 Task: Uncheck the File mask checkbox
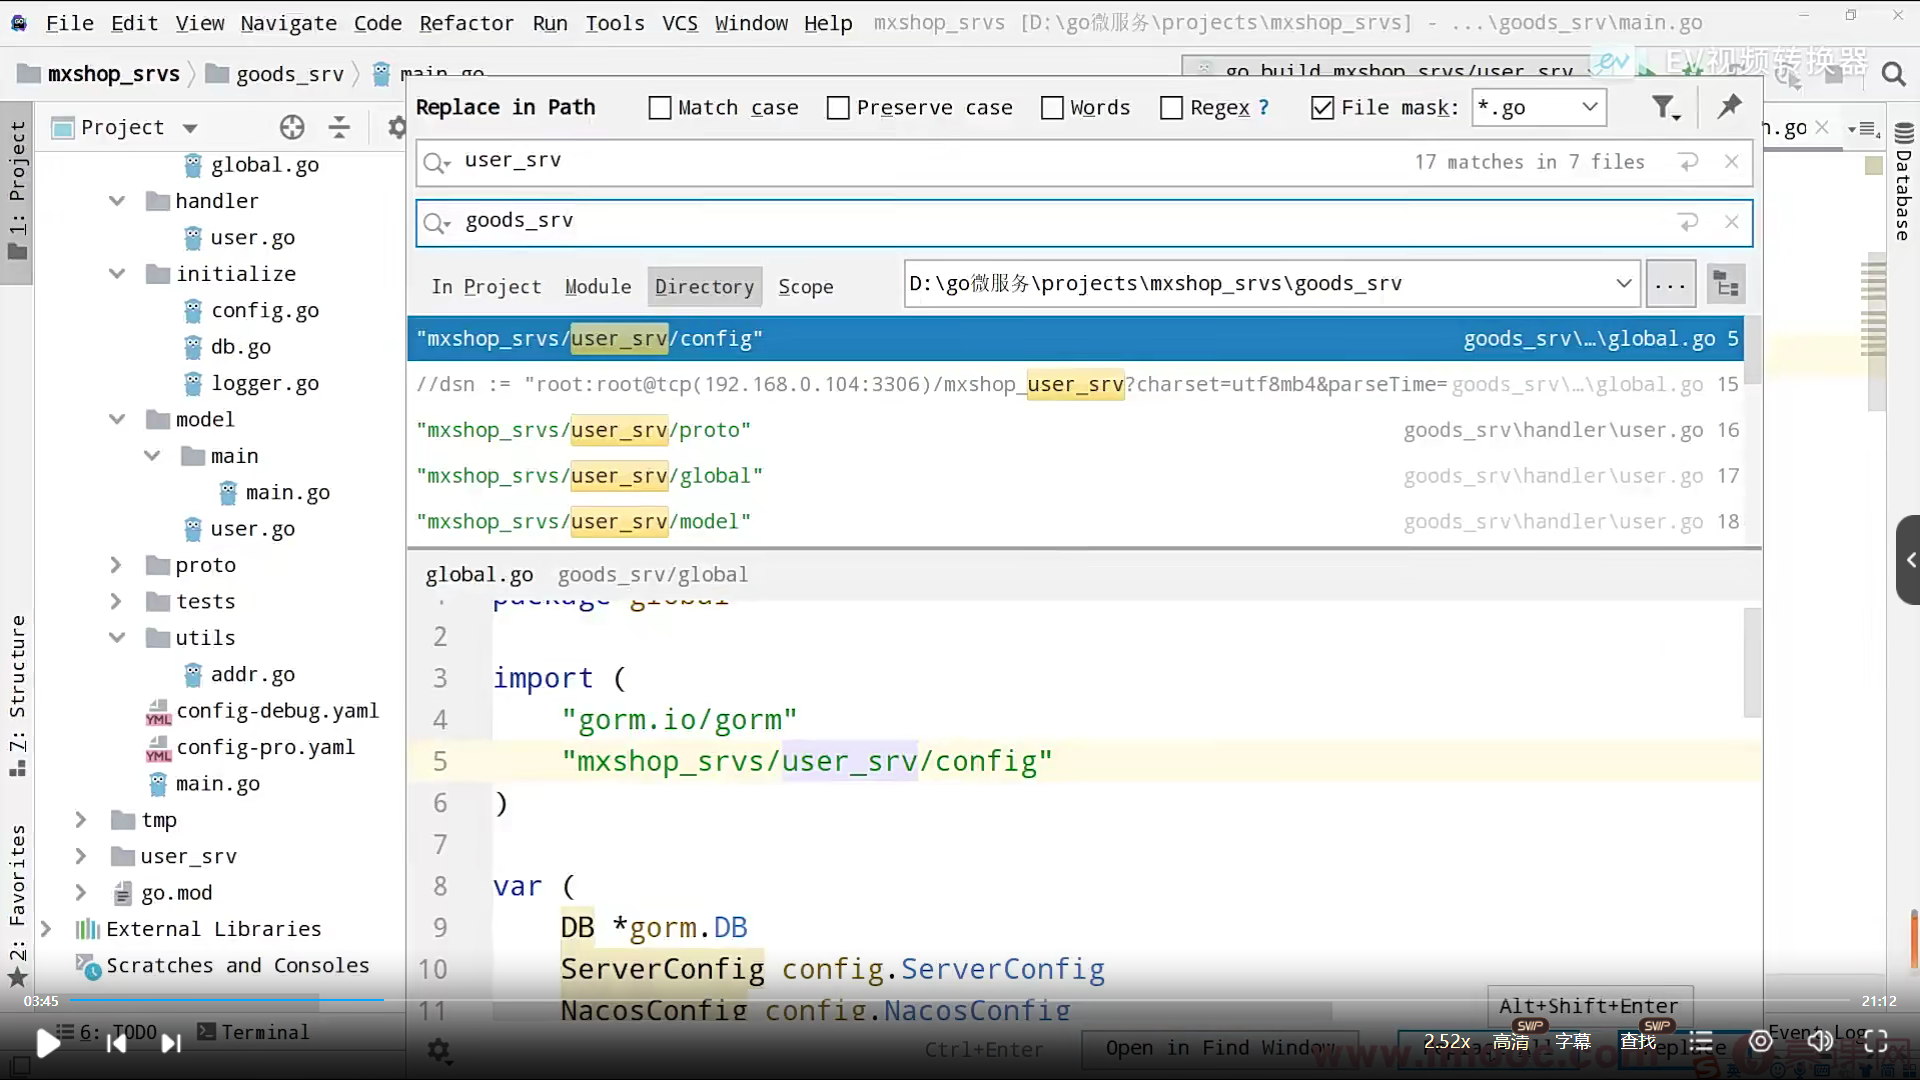1322,108
